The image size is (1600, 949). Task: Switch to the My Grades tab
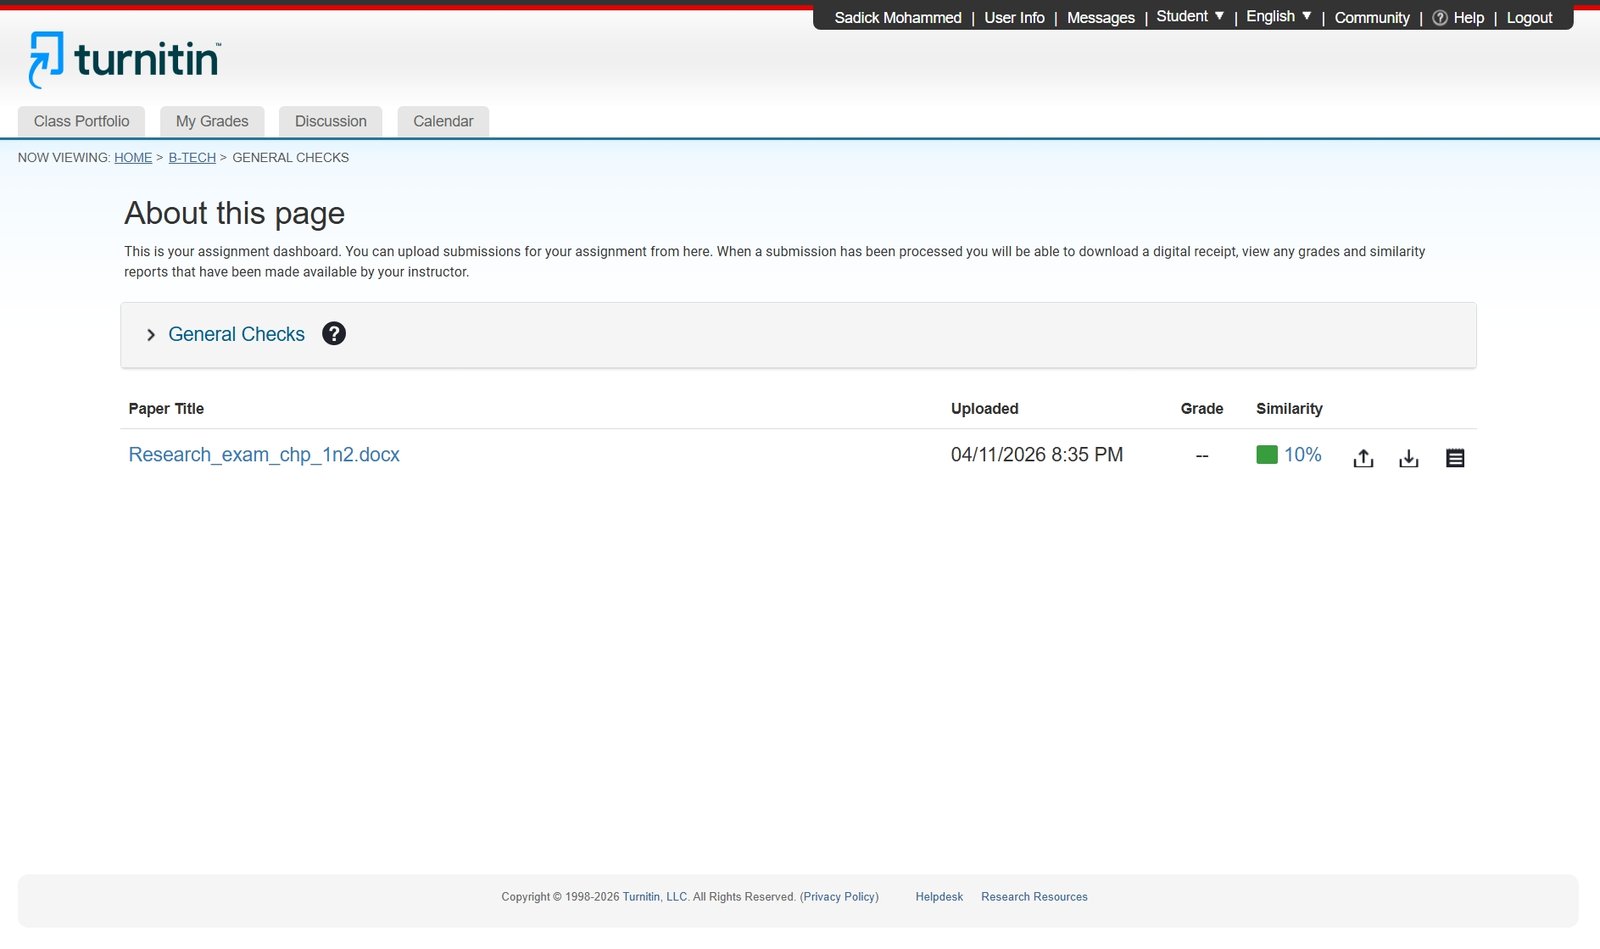tap(212, 121)
